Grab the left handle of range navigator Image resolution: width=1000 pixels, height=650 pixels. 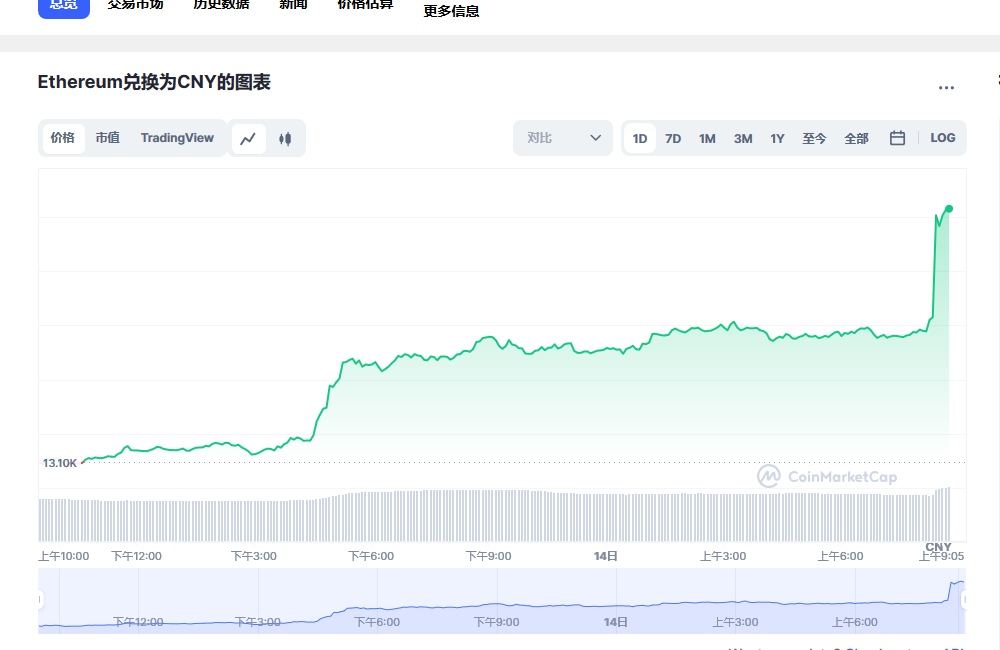pos(40,600)
